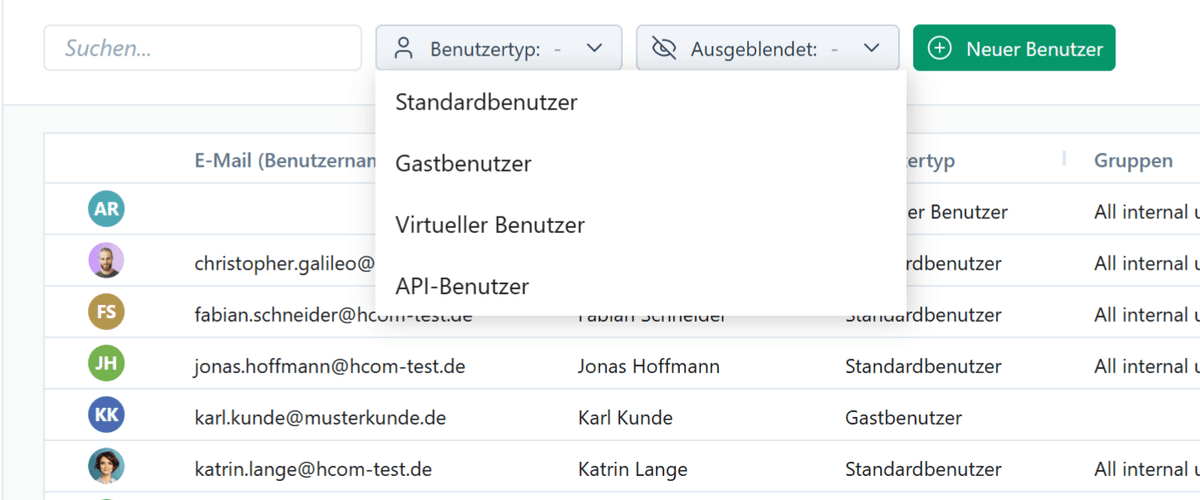Click the crossed-eye icon in Ausgeblendet filter

tap(664, 48)
